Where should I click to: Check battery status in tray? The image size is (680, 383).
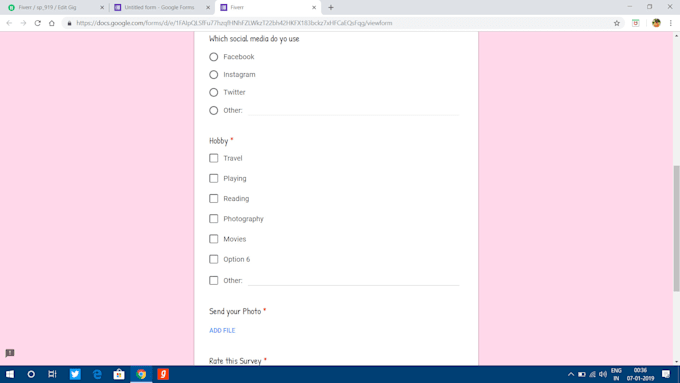coord(582,374)
